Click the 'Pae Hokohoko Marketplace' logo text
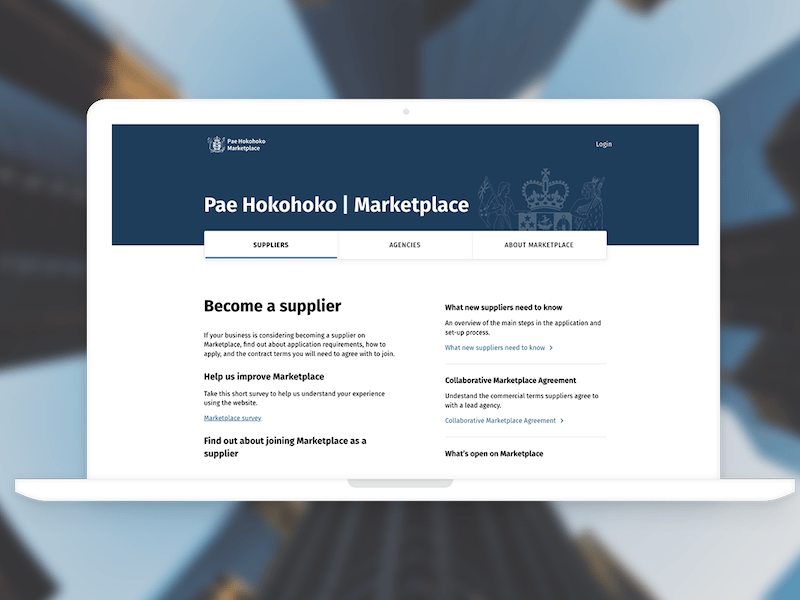Viewport: 800px width, 600px height. [x=246, y=145]
